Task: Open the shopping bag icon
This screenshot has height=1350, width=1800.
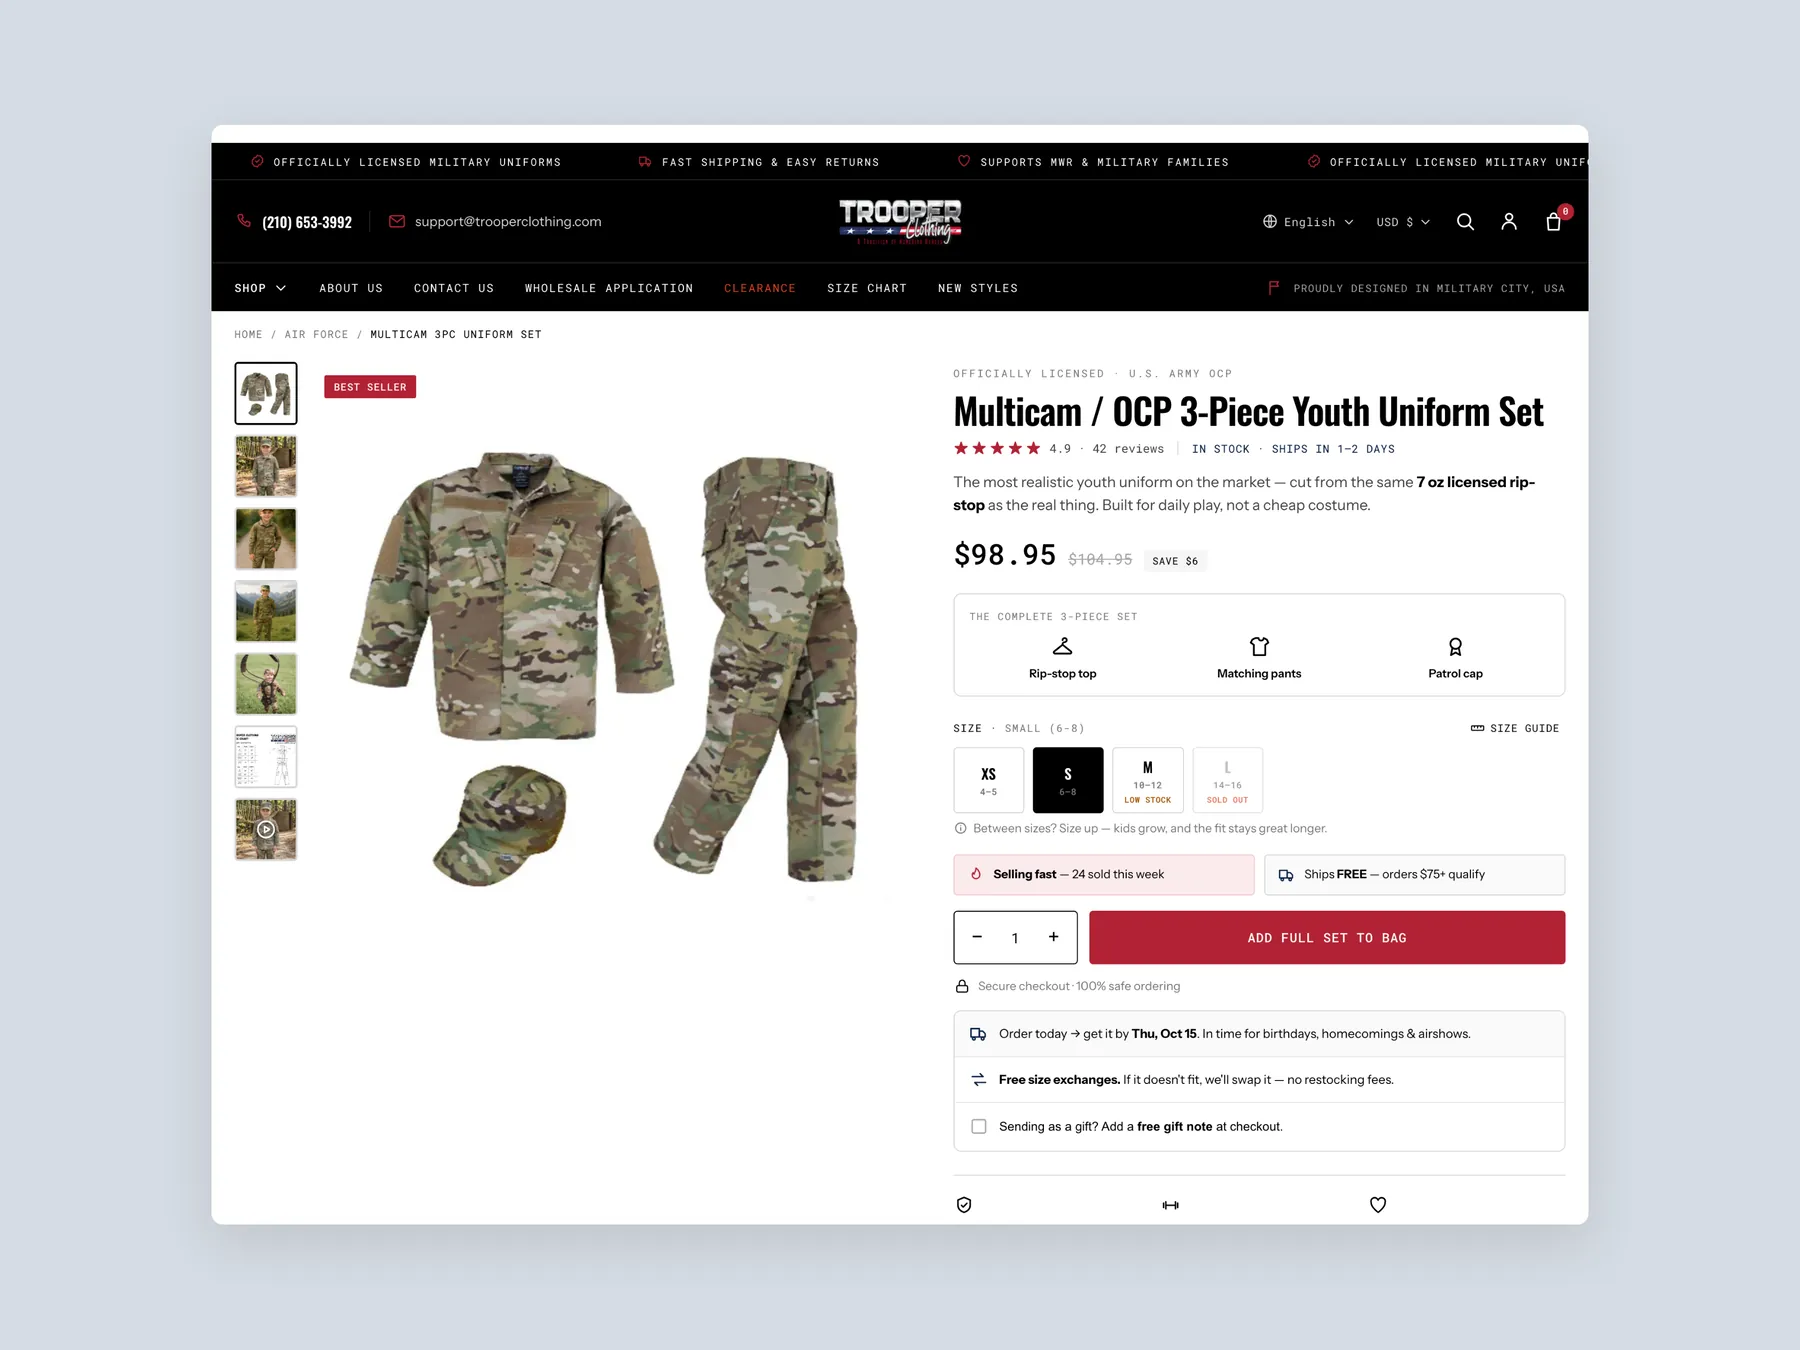Action: point(1554,222)
